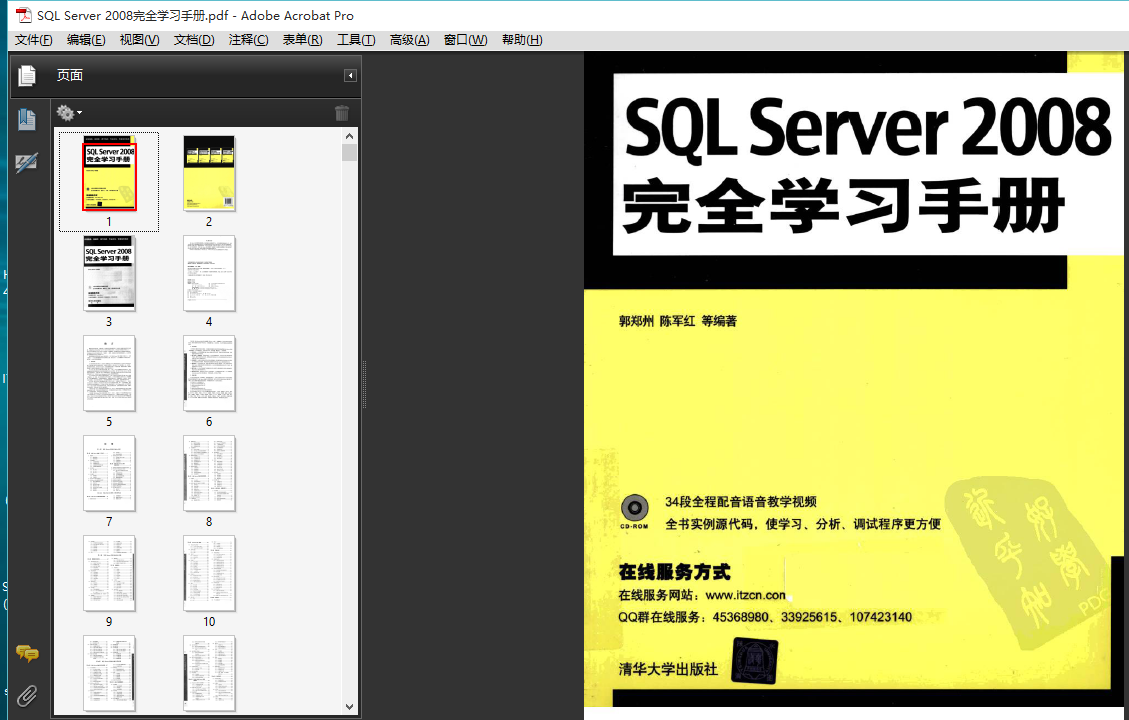This screenshot has height=720, width=1129.
Task: Open the Signatures panel icon
Action: (x=27, y=163)
